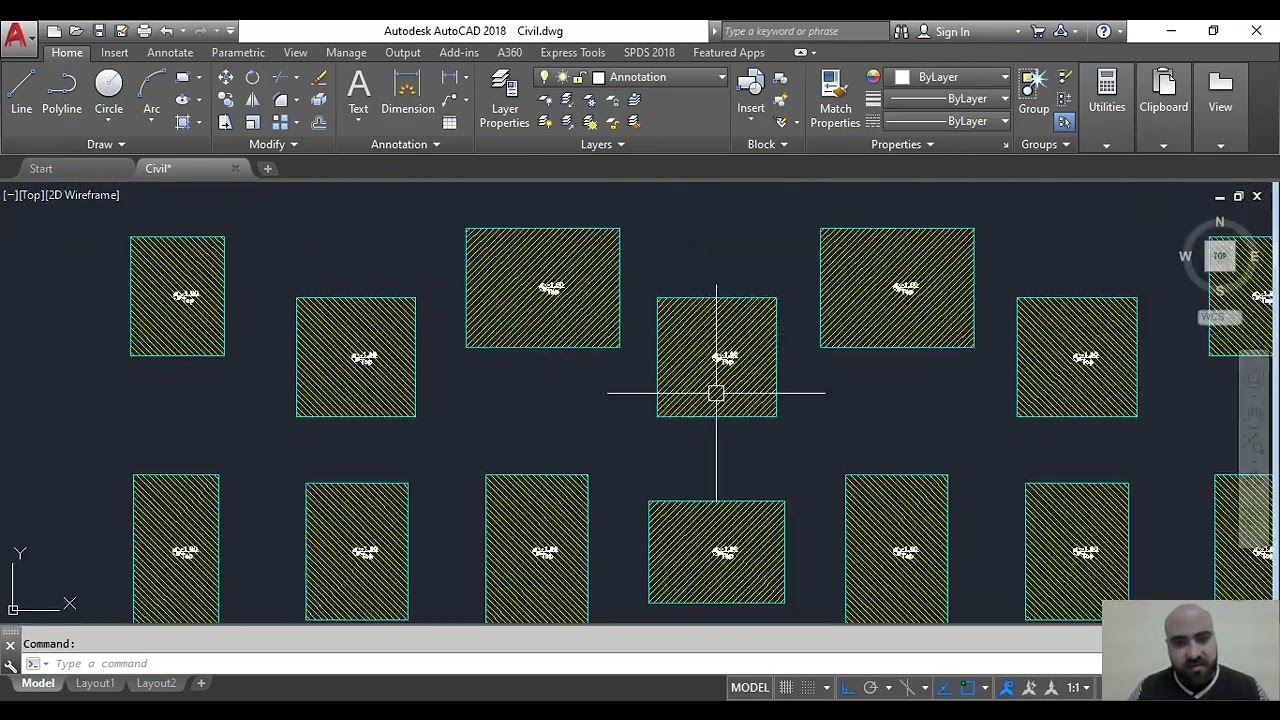Insert a Table from Annotation panel
This screenshot has height=720, width=1280.
pos(450,122)
